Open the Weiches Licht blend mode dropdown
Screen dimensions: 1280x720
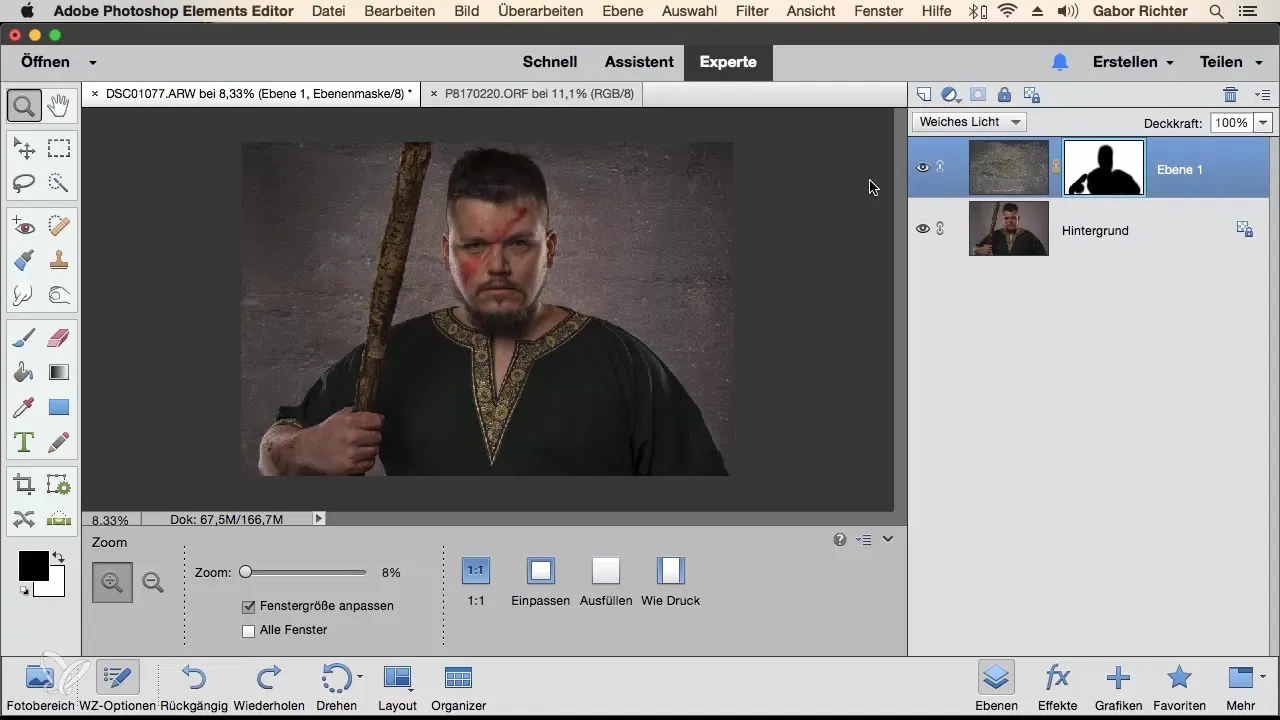tap(969, 122)
